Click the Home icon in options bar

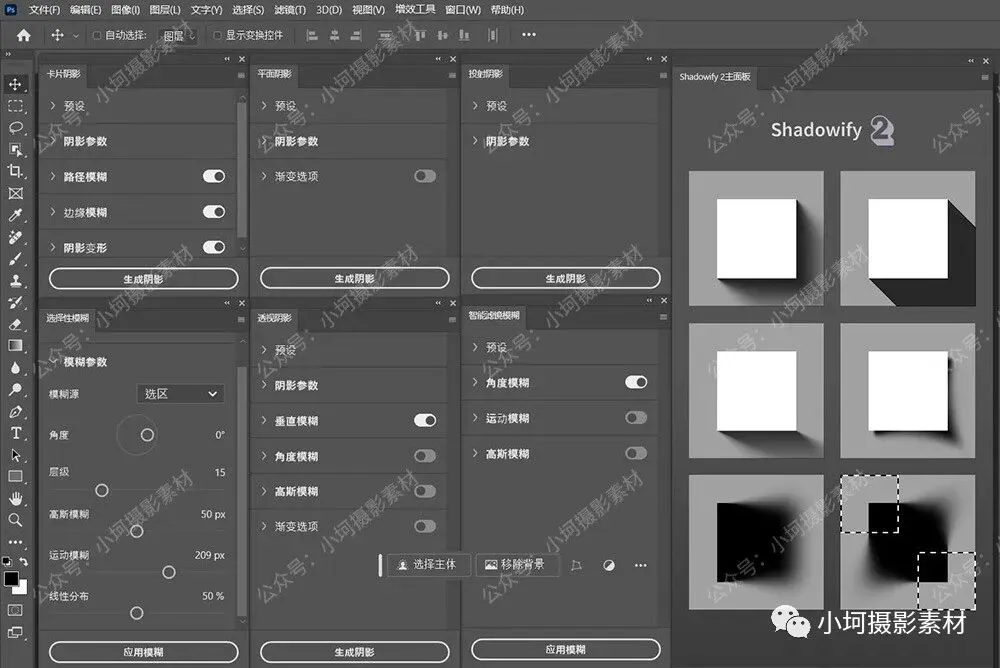pyautogui.click(x=24, y=35)
